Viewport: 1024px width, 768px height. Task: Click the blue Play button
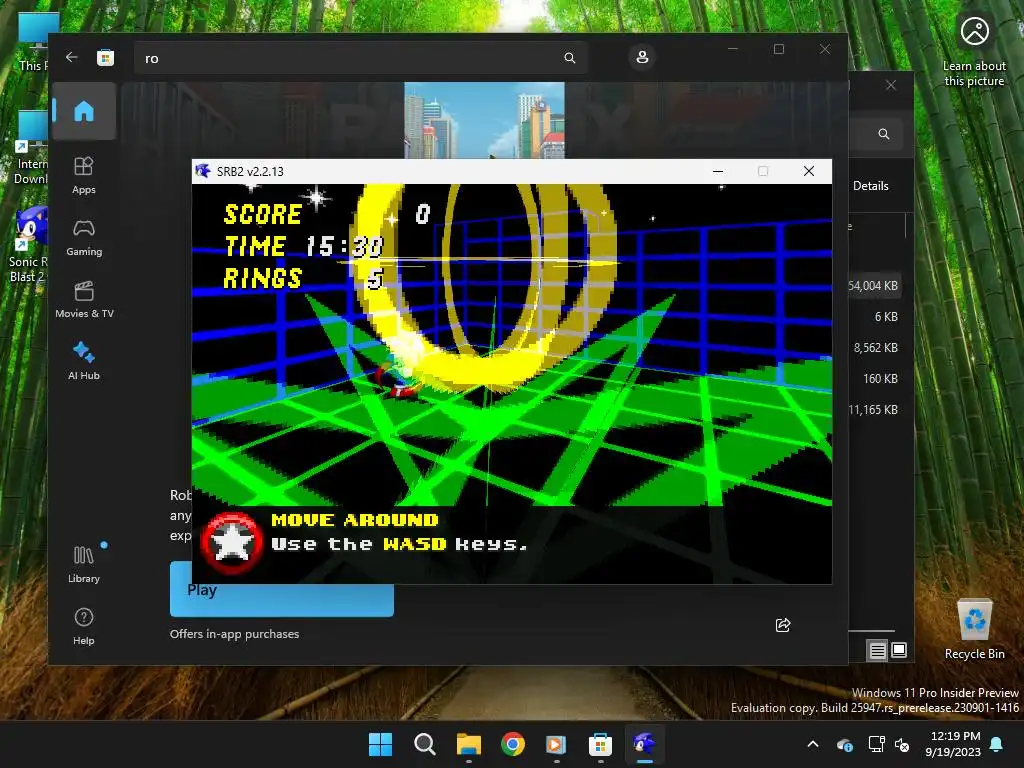[281, 589]
